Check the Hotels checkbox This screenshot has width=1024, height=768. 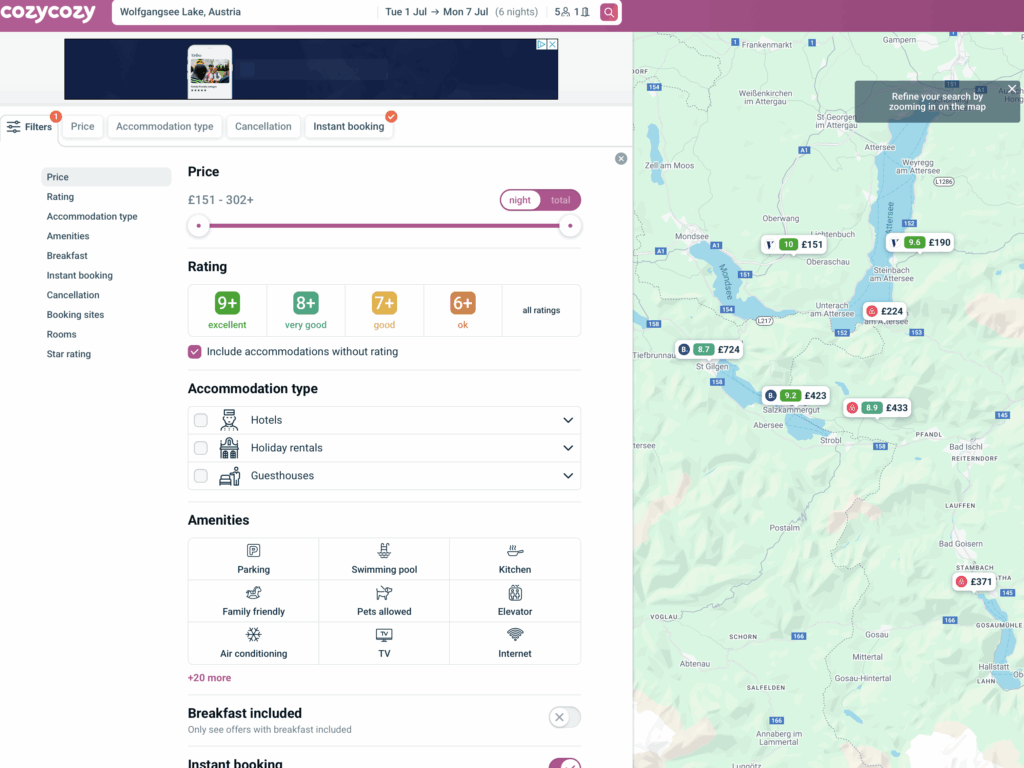201,420
